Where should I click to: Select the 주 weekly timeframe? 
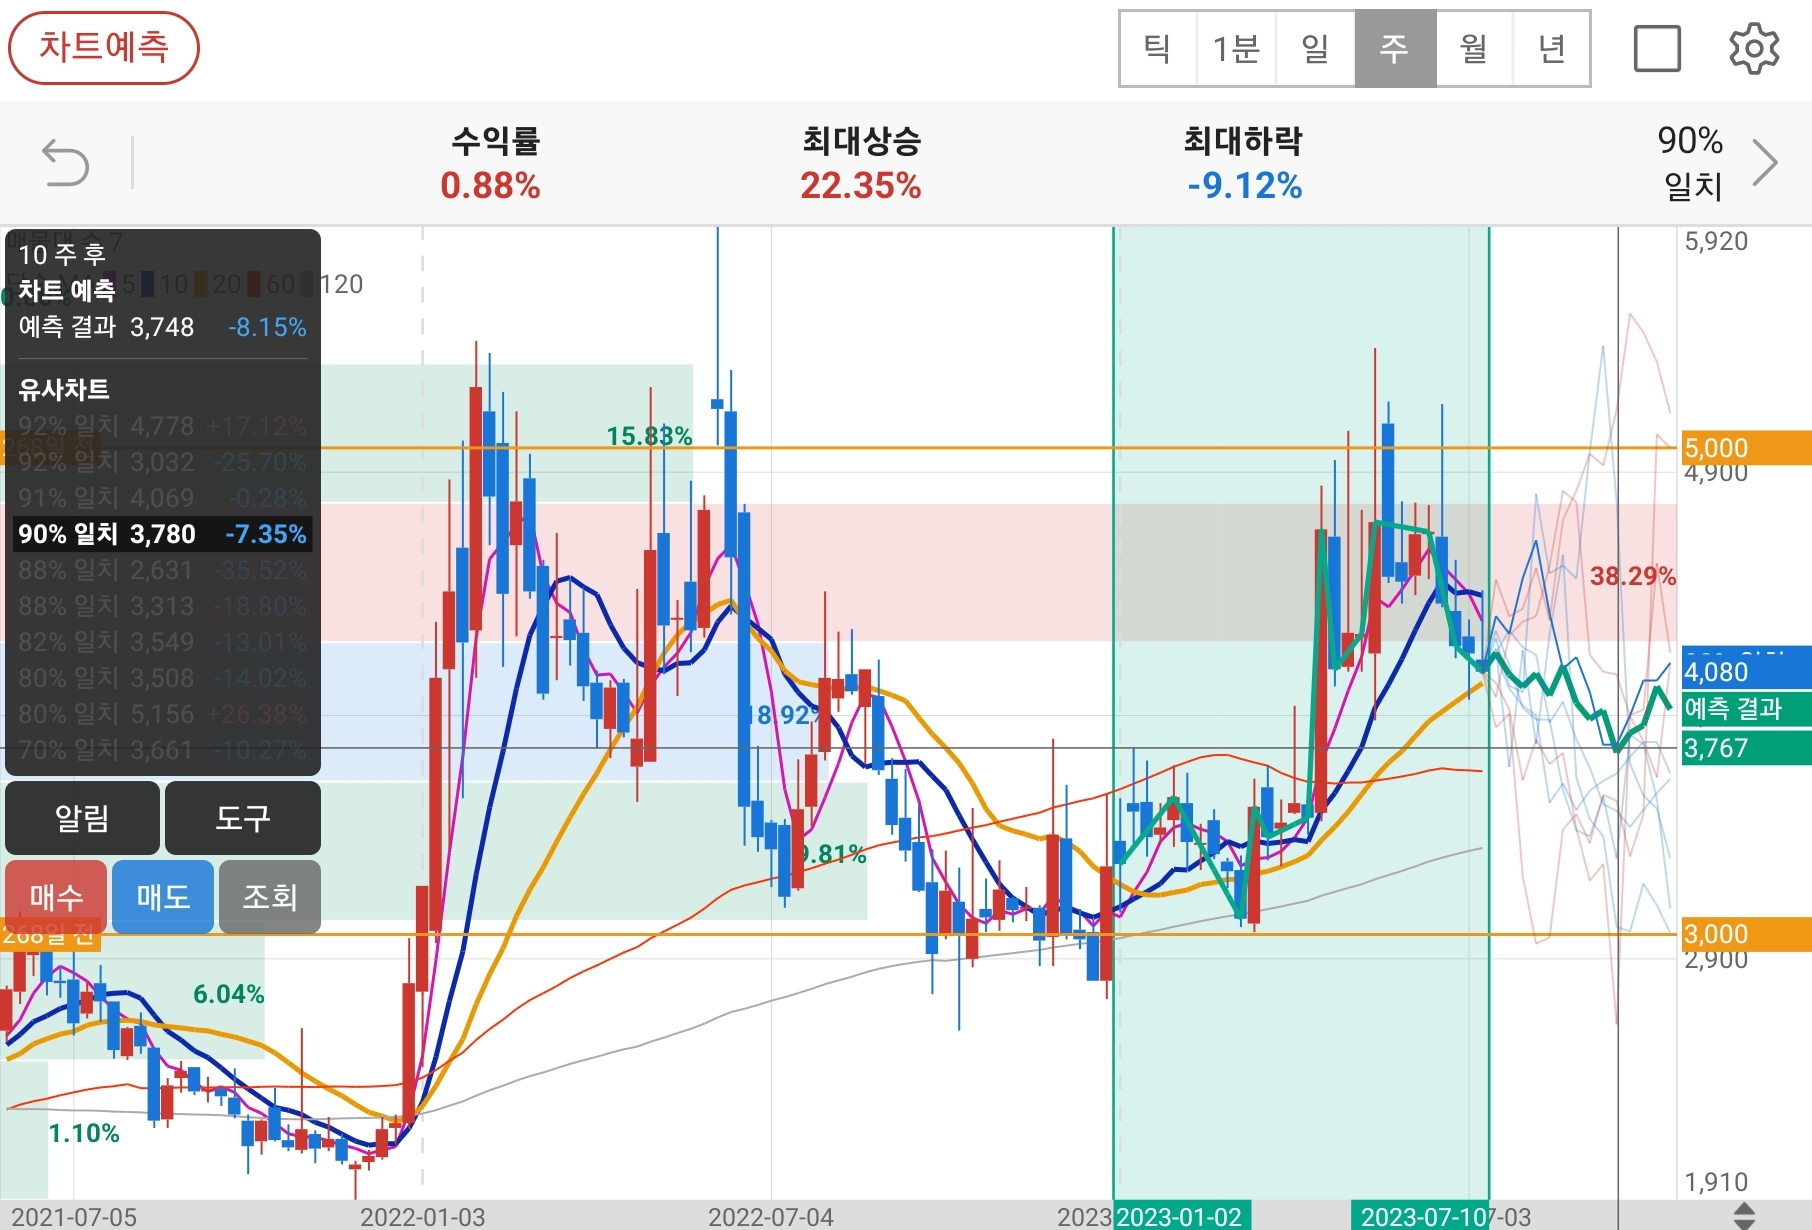[x=1395, y=49]
